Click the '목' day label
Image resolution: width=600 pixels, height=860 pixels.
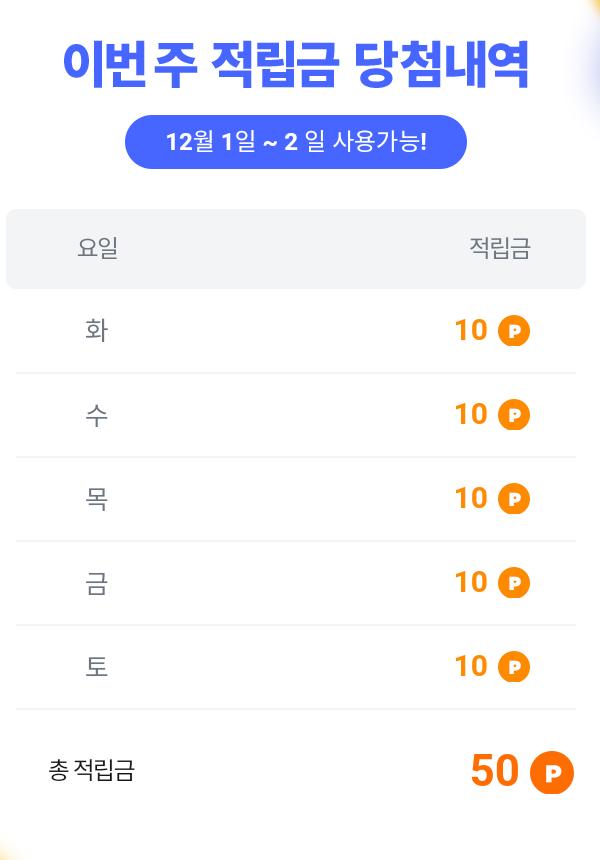pos(97,498)
